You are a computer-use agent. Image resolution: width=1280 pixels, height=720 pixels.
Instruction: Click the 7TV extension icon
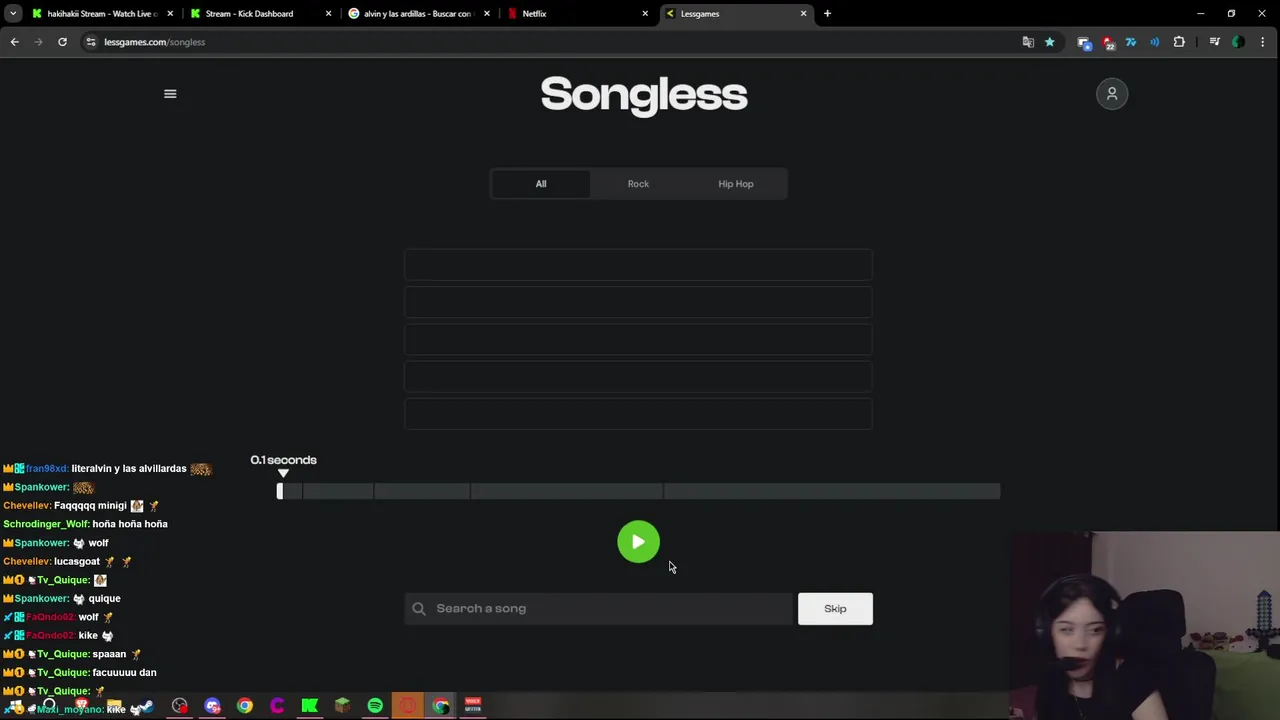(x=1131, y=42)
